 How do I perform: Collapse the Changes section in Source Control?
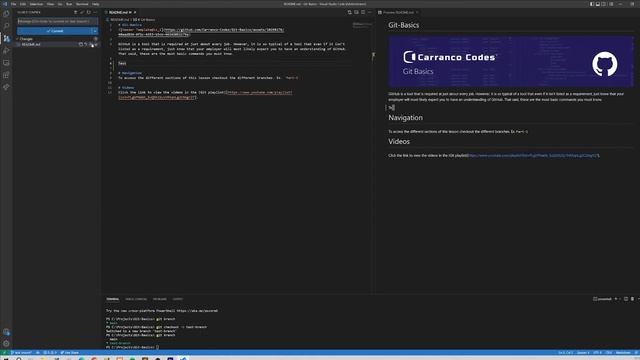point(18,39)
